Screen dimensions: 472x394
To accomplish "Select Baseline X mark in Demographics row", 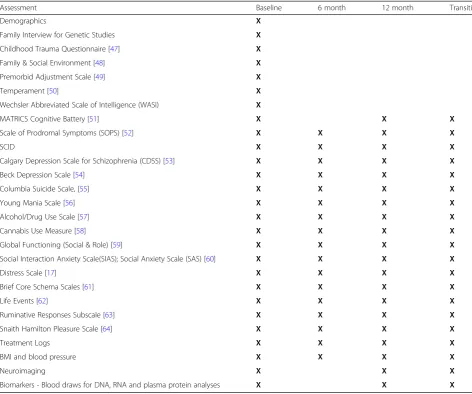I will [258, 21].
